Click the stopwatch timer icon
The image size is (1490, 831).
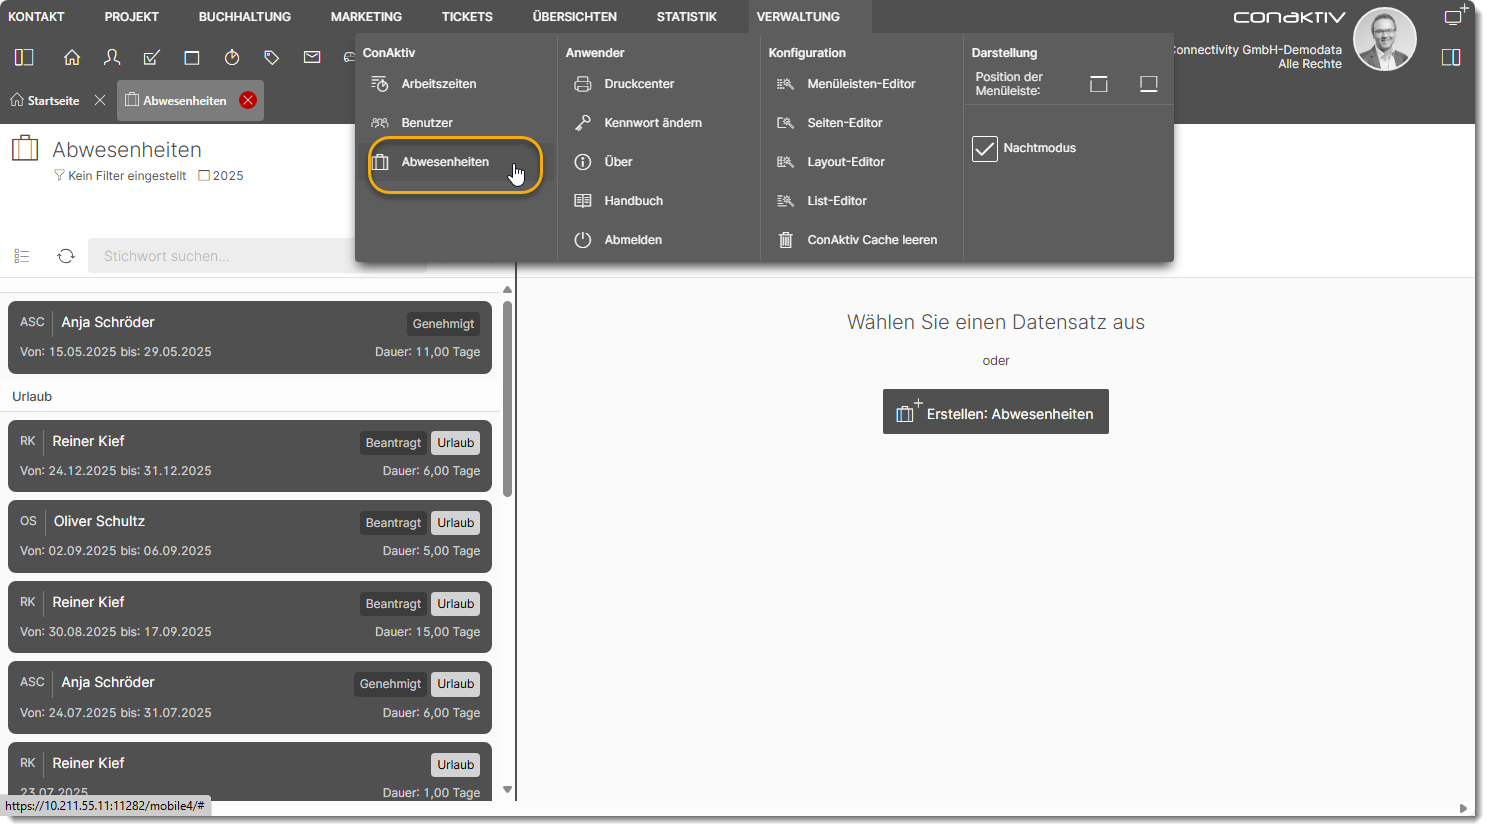tap(232, 58)
